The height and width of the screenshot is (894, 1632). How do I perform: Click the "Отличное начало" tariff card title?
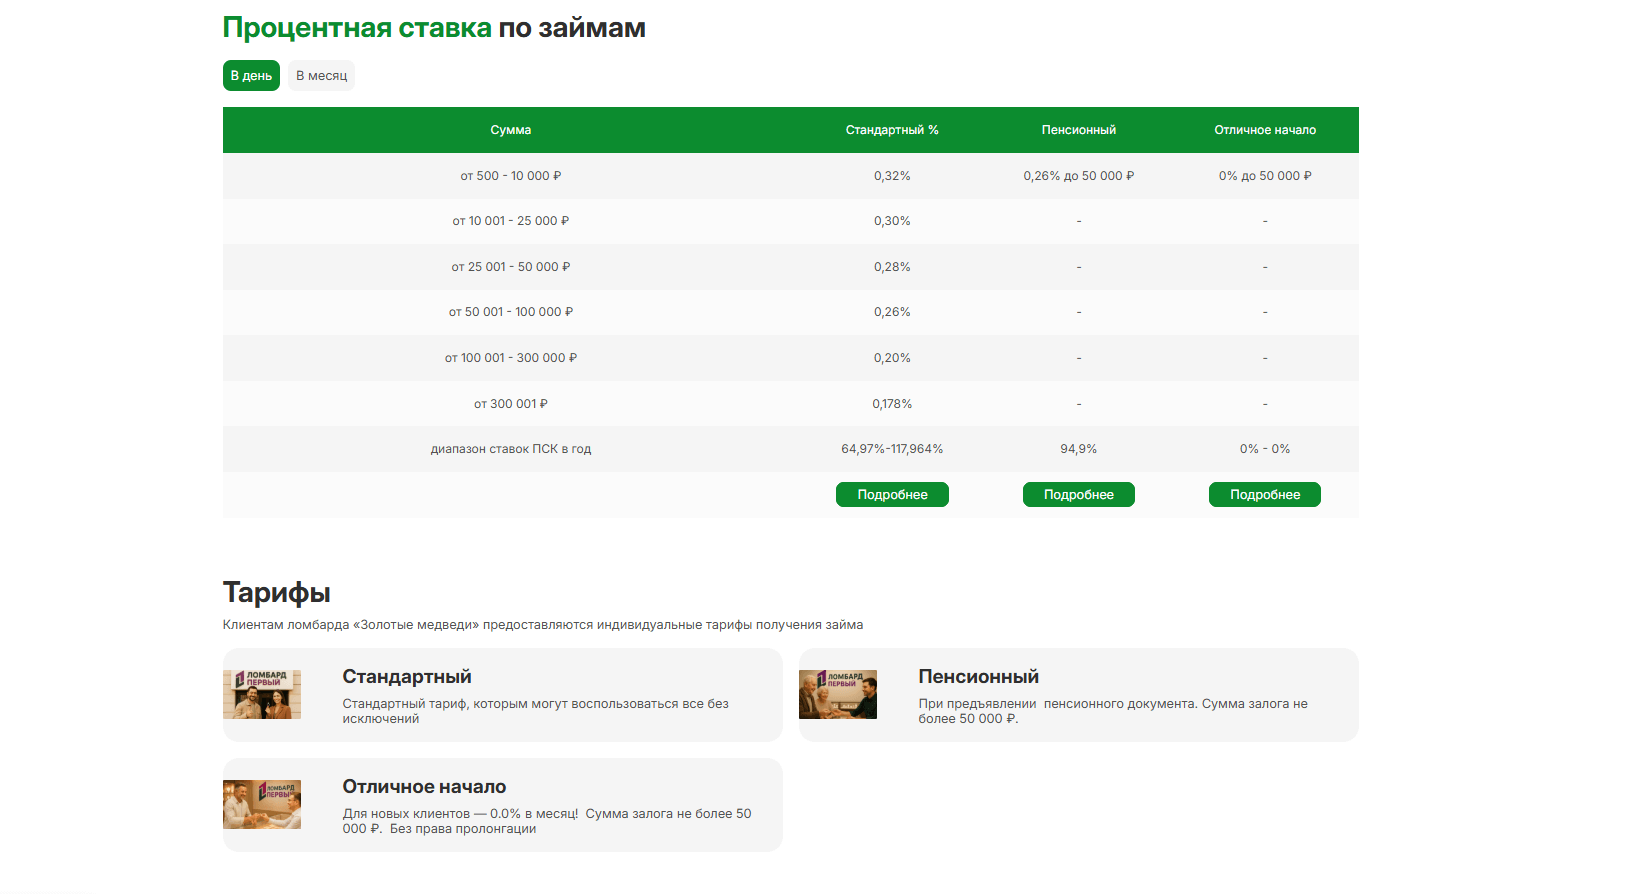coord(424,787)
